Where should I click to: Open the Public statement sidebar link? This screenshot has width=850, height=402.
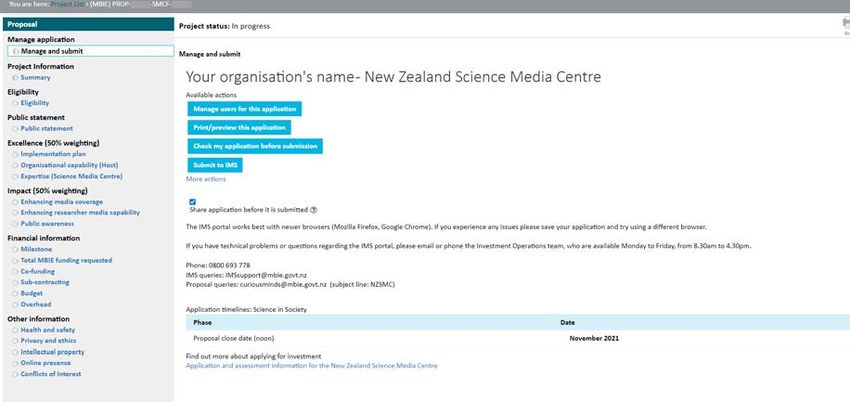pyautogui.click(x=47, y=128)
